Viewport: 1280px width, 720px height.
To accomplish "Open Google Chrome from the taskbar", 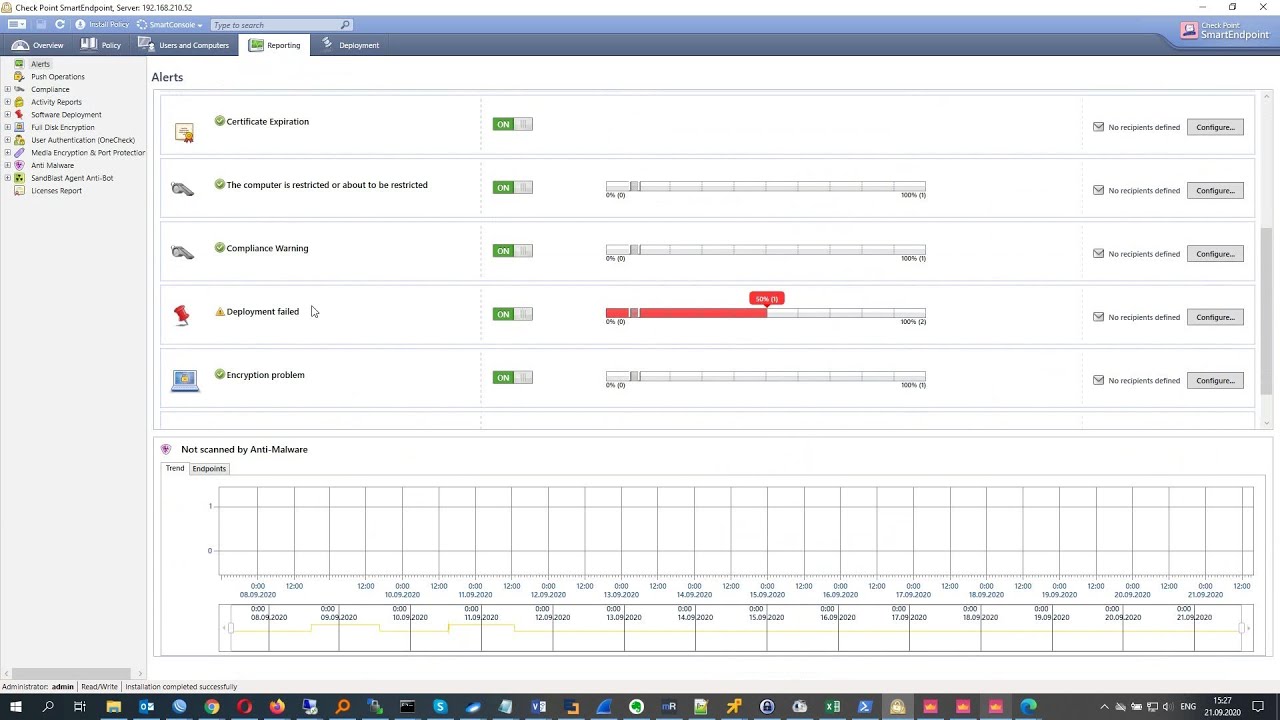I will 212,707.
